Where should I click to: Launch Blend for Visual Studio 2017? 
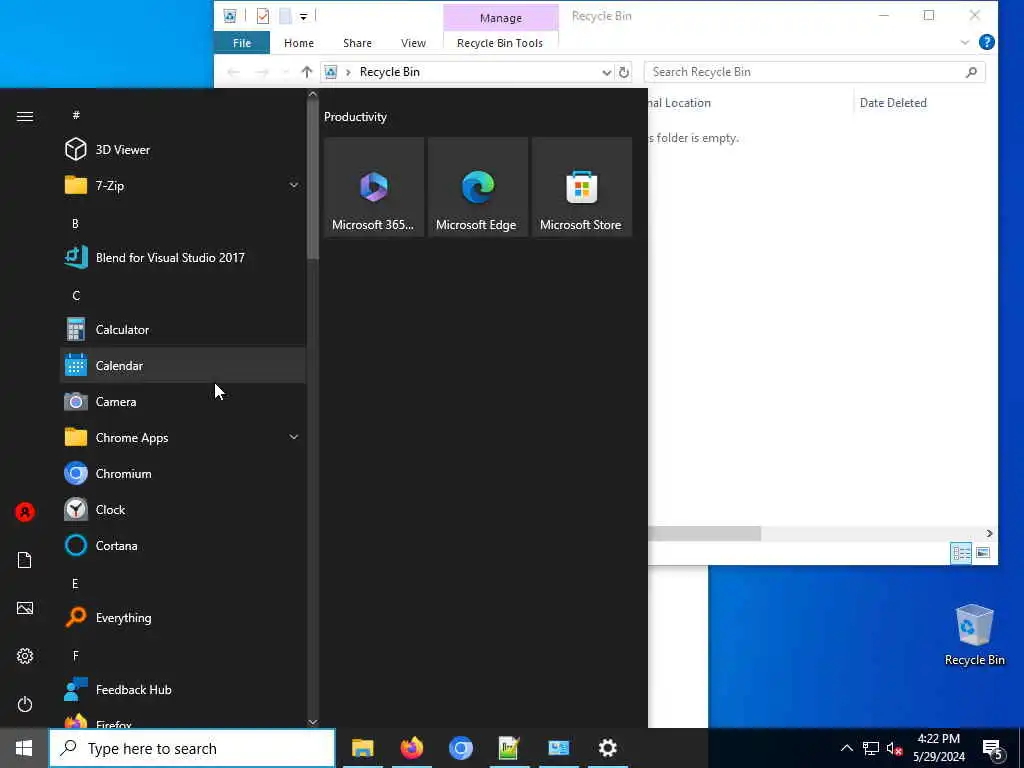pos(183,257)
